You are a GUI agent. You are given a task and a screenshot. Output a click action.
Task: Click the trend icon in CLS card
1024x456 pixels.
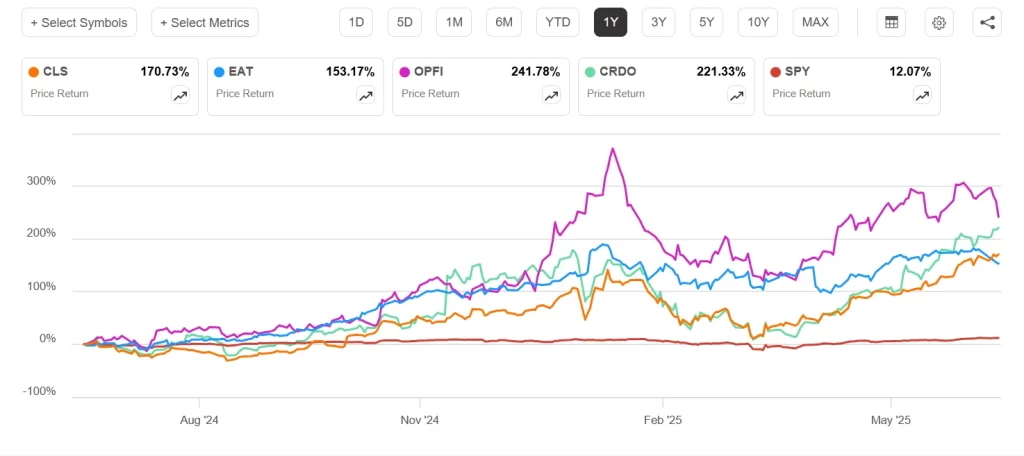tap(180, 95)
